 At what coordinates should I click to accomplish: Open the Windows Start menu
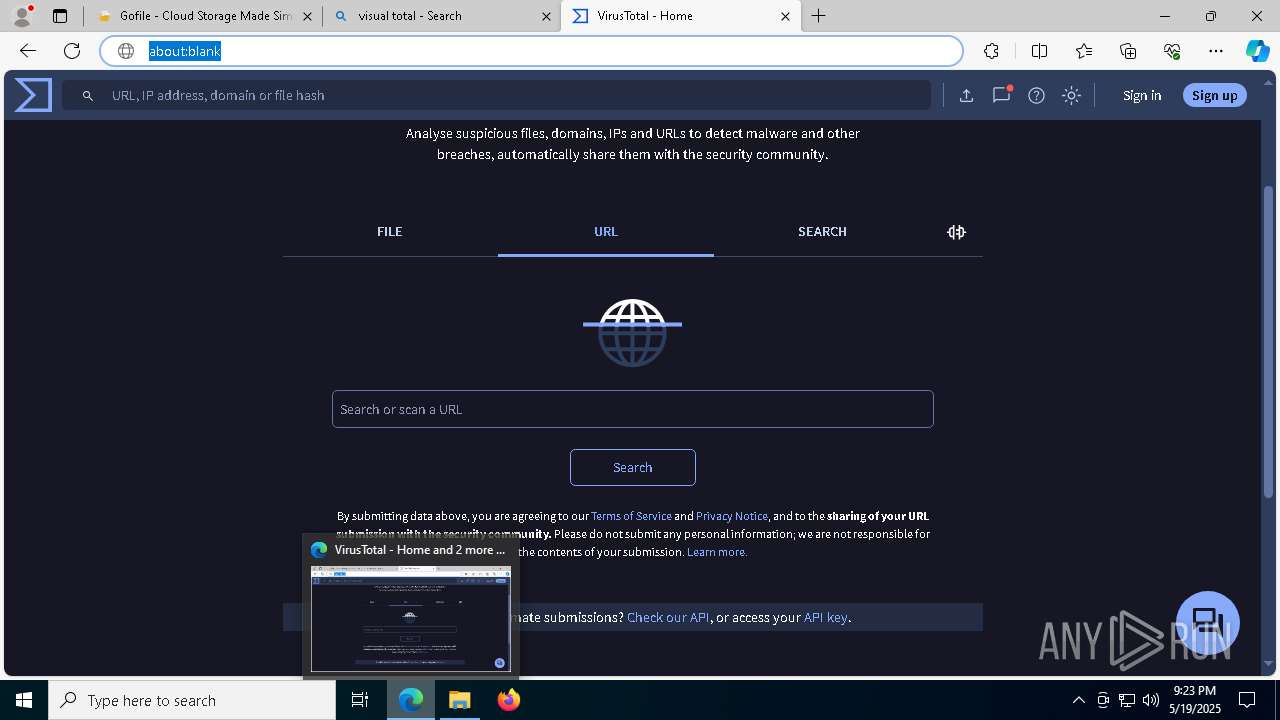(24, 700)
